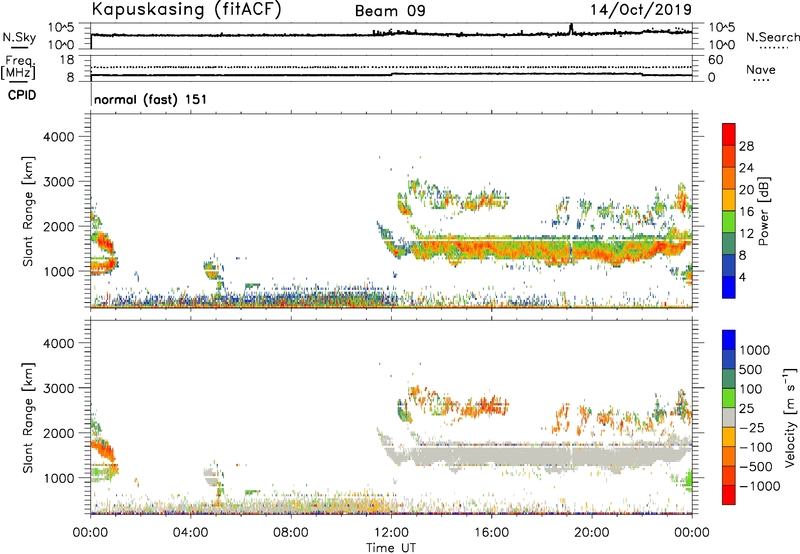The image size is (800, 554).
Task: Click red bottom segment of Velocity color bar
Action: click(x=729, y=495)
